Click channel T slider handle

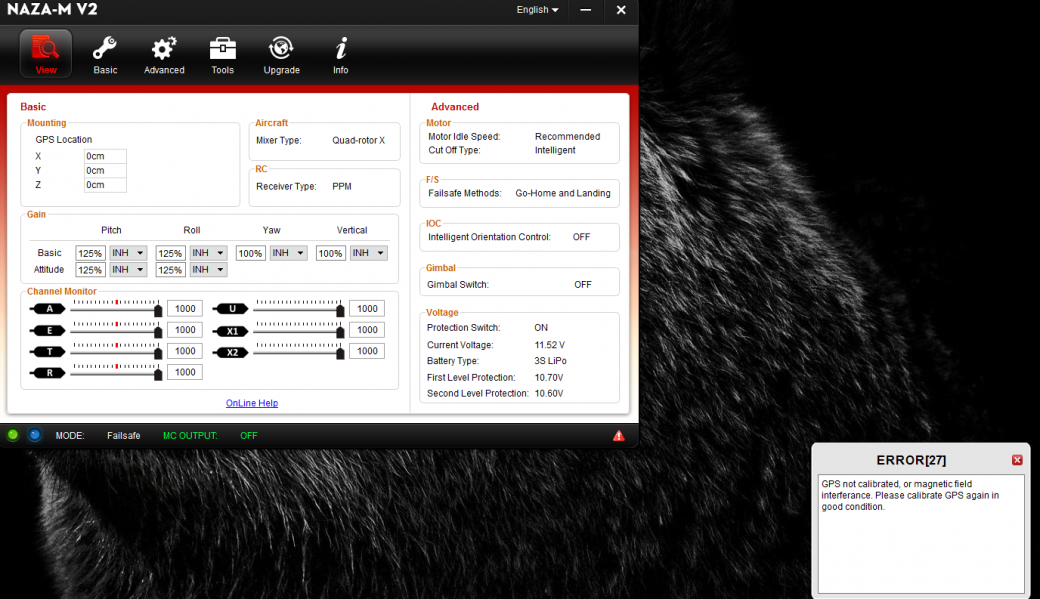pyautogui.click(x=158, y=354)
